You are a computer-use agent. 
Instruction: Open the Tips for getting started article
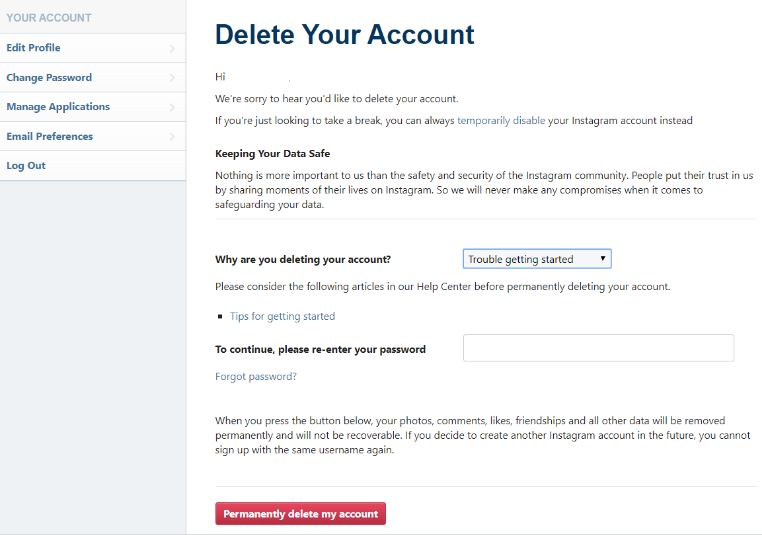click(282, 316)
